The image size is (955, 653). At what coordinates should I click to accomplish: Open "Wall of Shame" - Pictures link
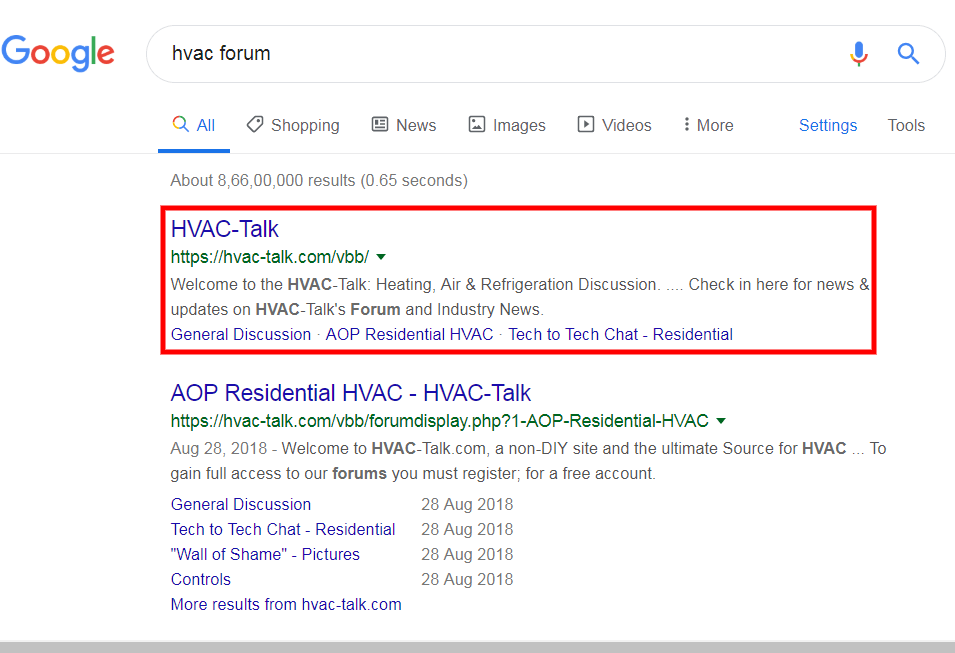click(x=265, y=554)
